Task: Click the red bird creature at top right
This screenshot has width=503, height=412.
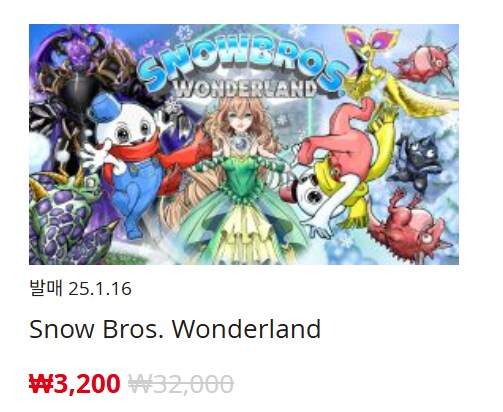Action: [x=427, y=63]
